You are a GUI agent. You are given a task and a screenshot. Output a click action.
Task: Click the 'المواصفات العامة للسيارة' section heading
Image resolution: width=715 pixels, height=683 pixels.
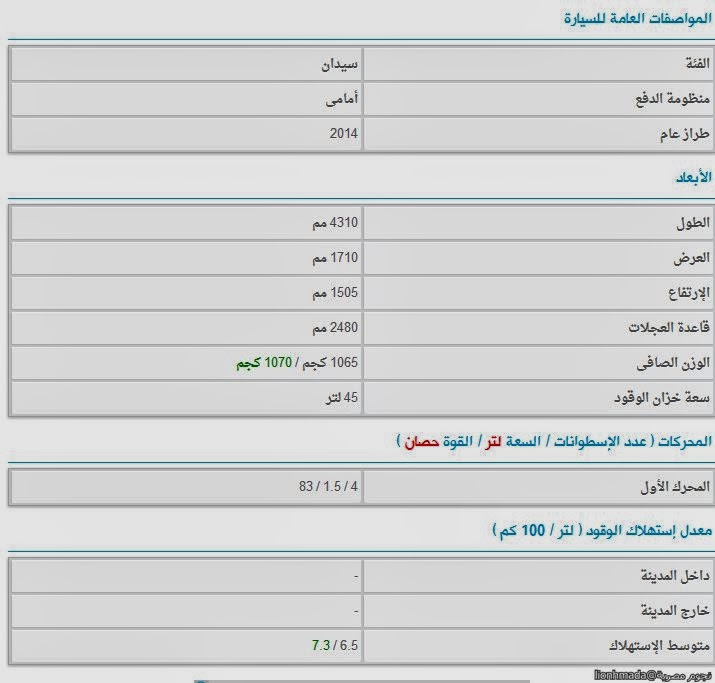click(637, 18)
